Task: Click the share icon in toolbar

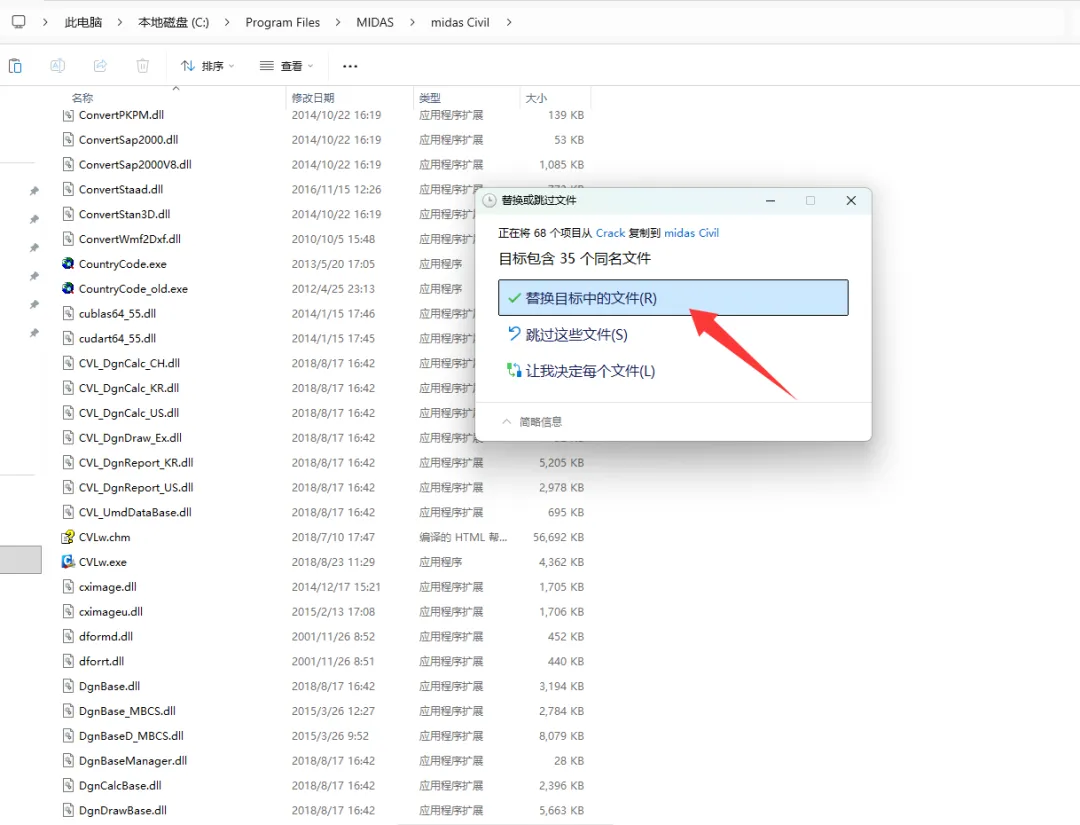Action: [x=101, y=66]
